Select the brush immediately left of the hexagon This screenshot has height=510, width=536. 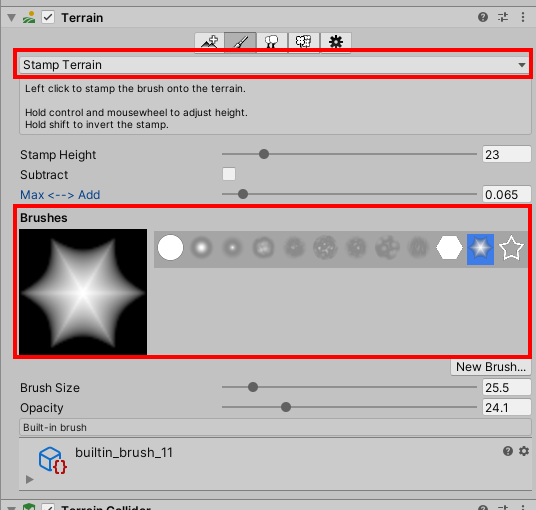(418, 247)
